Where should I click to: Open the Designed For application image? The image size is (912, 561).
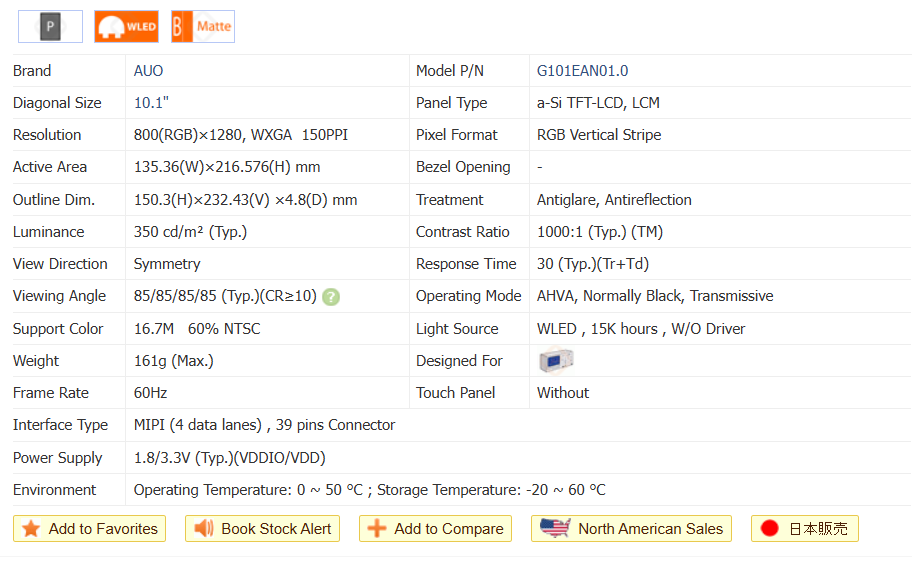tap(556, 360)
